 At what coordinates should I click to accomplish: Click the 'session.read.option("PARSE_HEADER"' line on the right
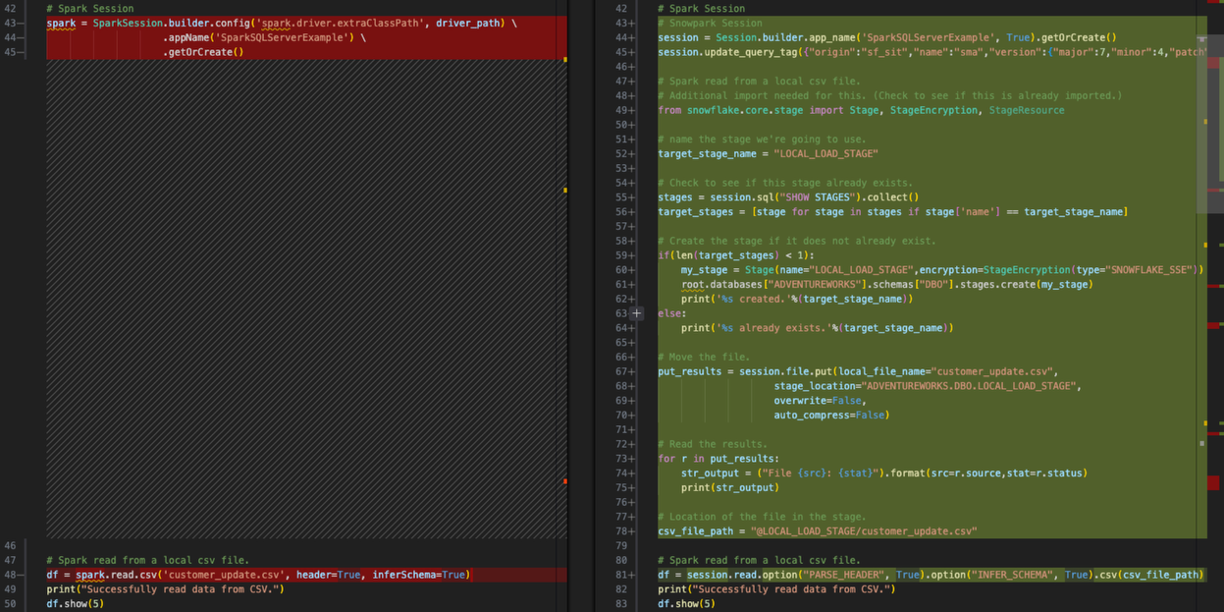pyautogui.click(x=930, y=575)
